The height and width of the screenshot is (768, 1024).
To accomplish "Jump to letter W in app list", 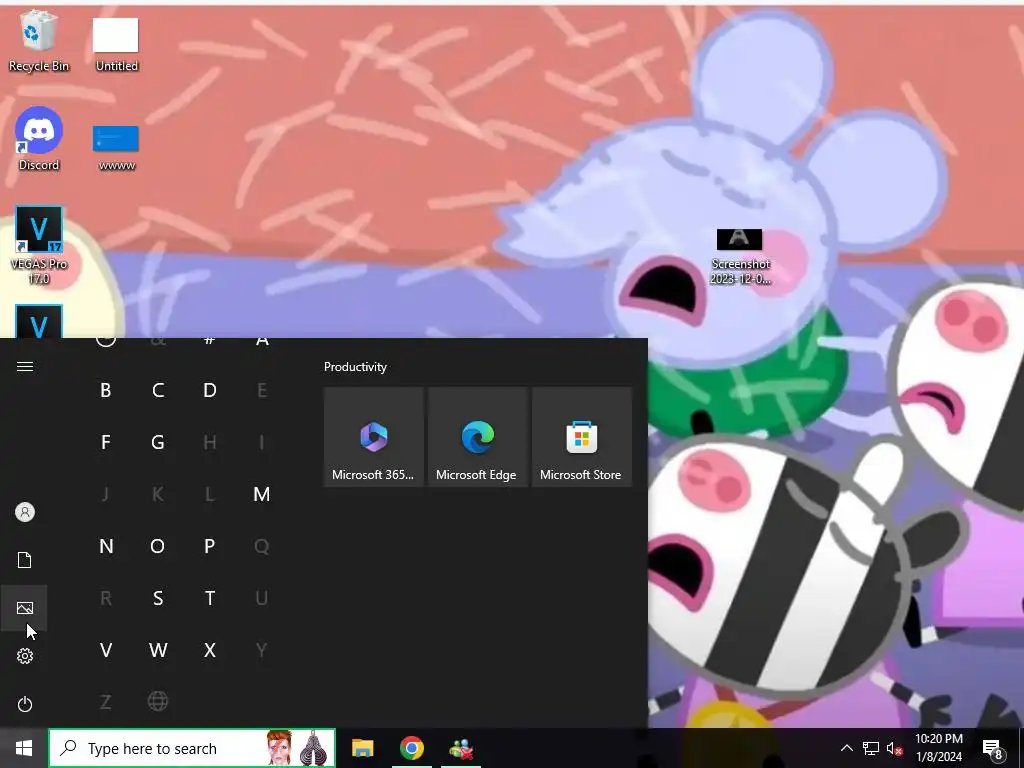I will point(157,650).
